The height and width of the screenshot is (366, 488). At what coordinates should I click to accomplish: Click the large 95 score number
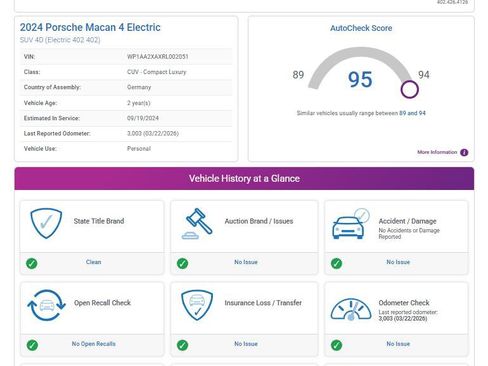[360, 79]
